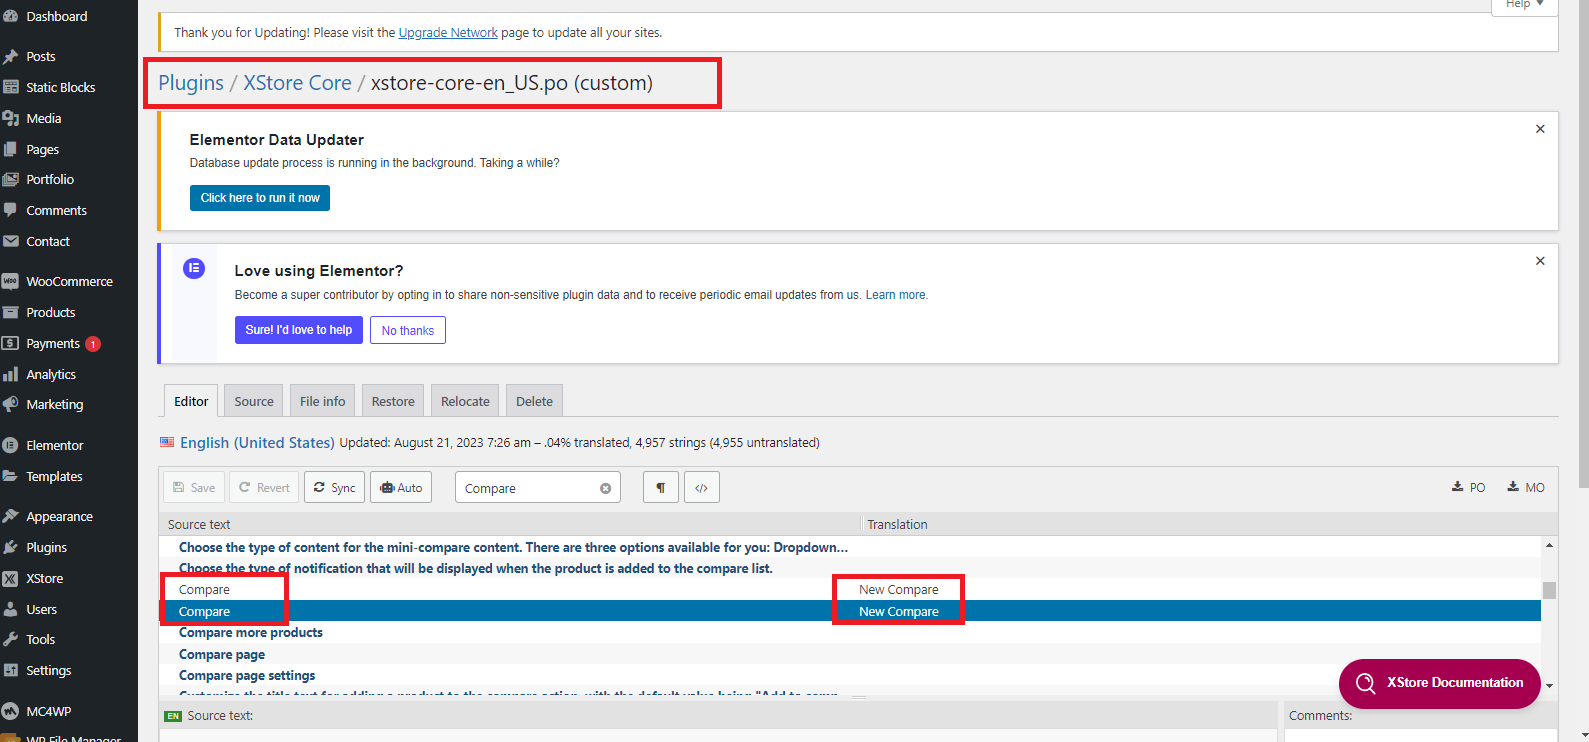
Task: Clear the Compare filter text
Action: (605, 488)
